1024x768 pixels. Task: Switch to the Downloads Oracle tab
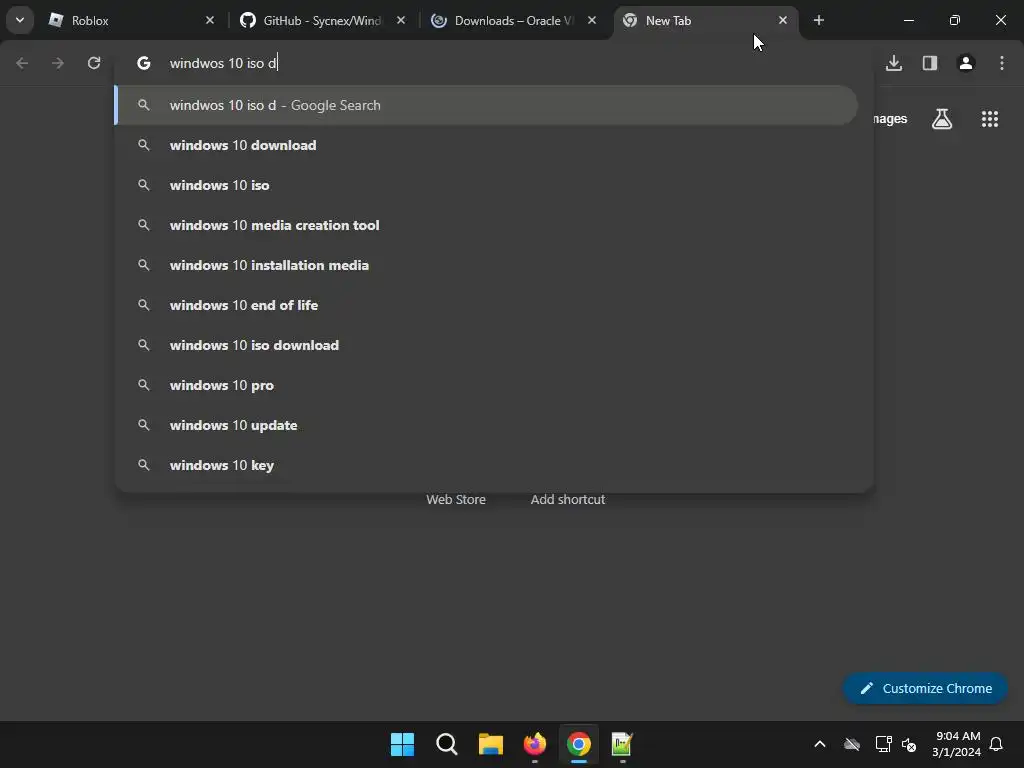point(513,20)
